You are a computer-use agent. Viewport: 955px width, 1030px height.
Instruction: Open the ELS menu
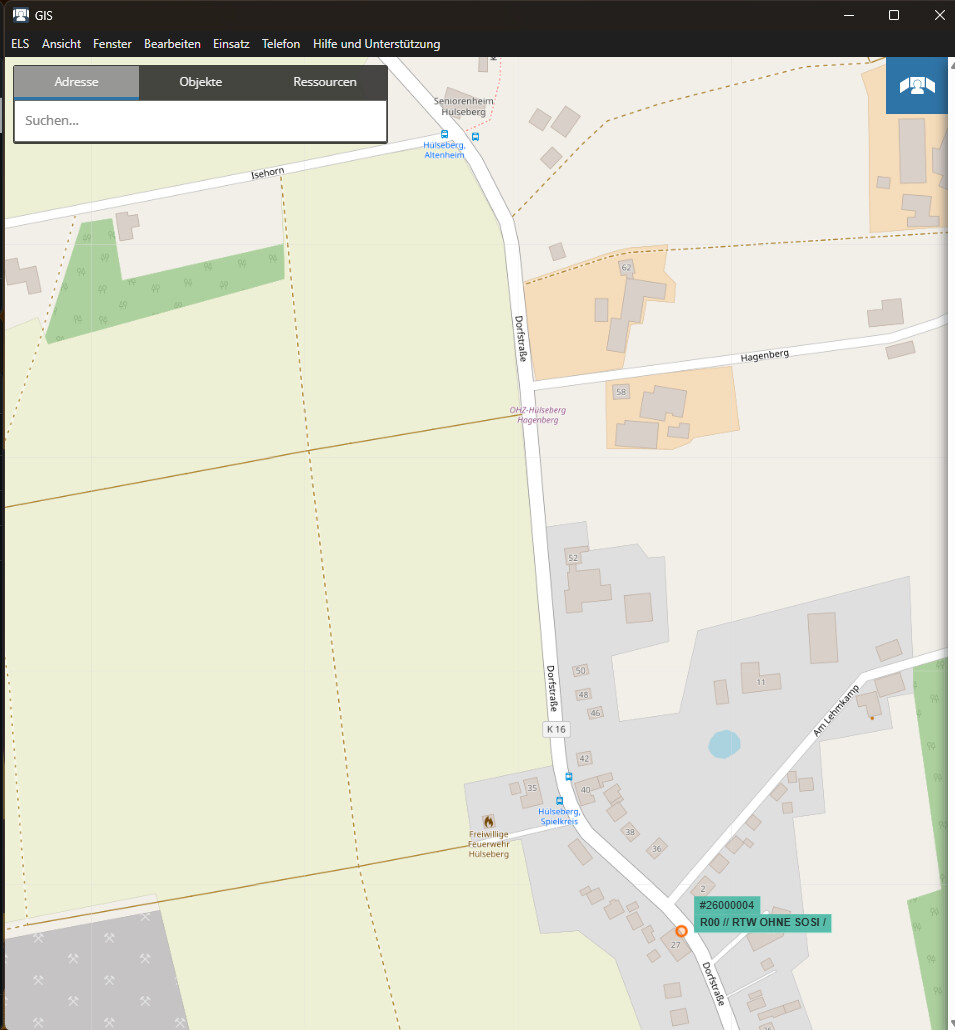(x=20, y=44)
